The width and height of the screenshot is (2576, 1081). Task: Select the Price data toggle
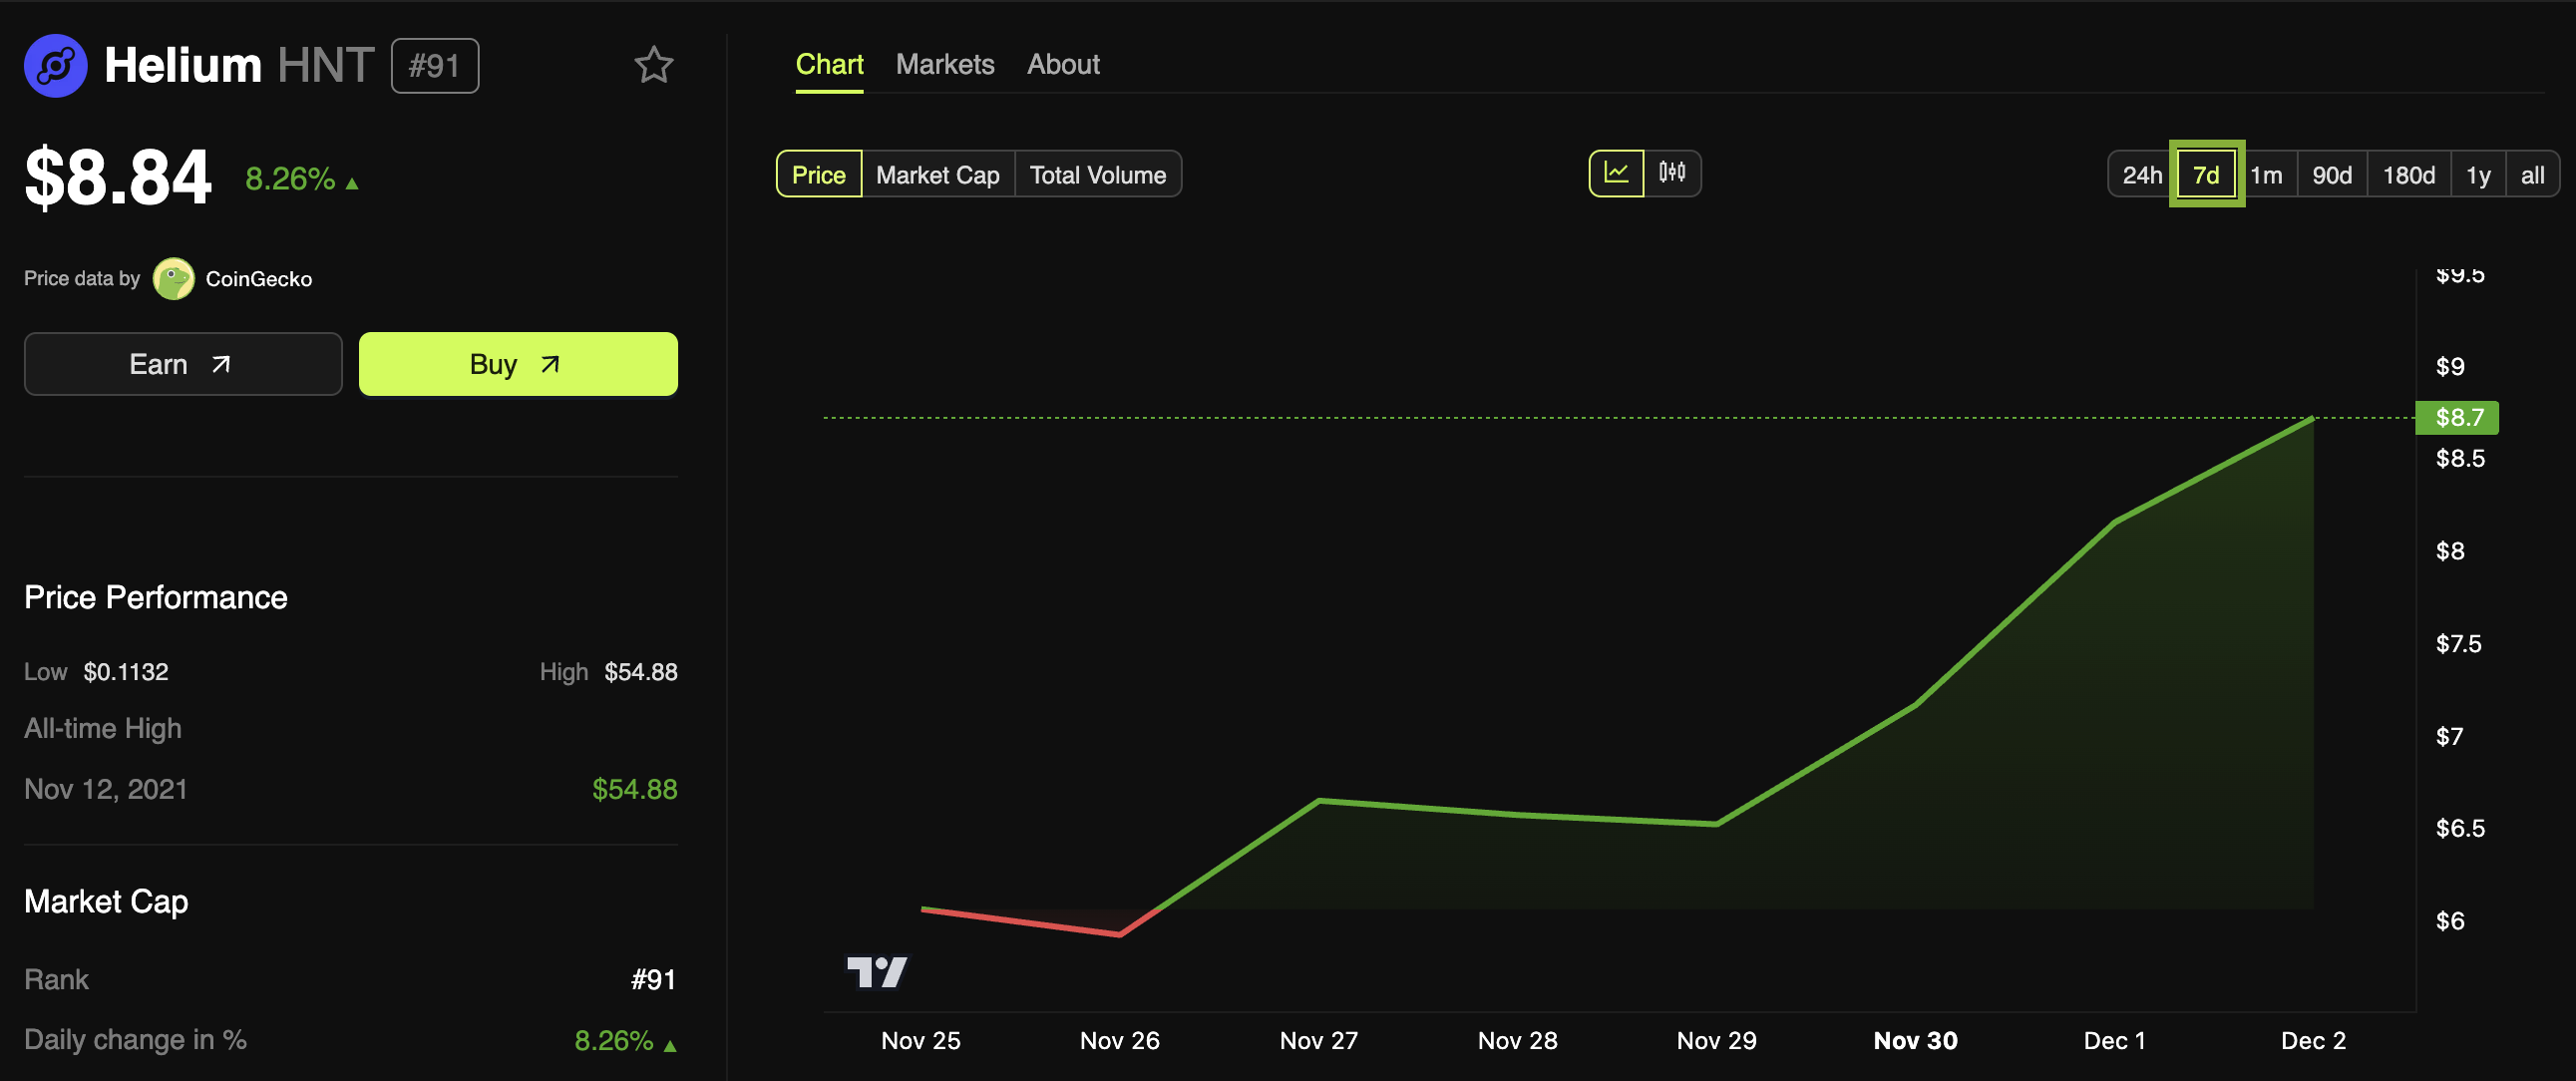(818, 175)
